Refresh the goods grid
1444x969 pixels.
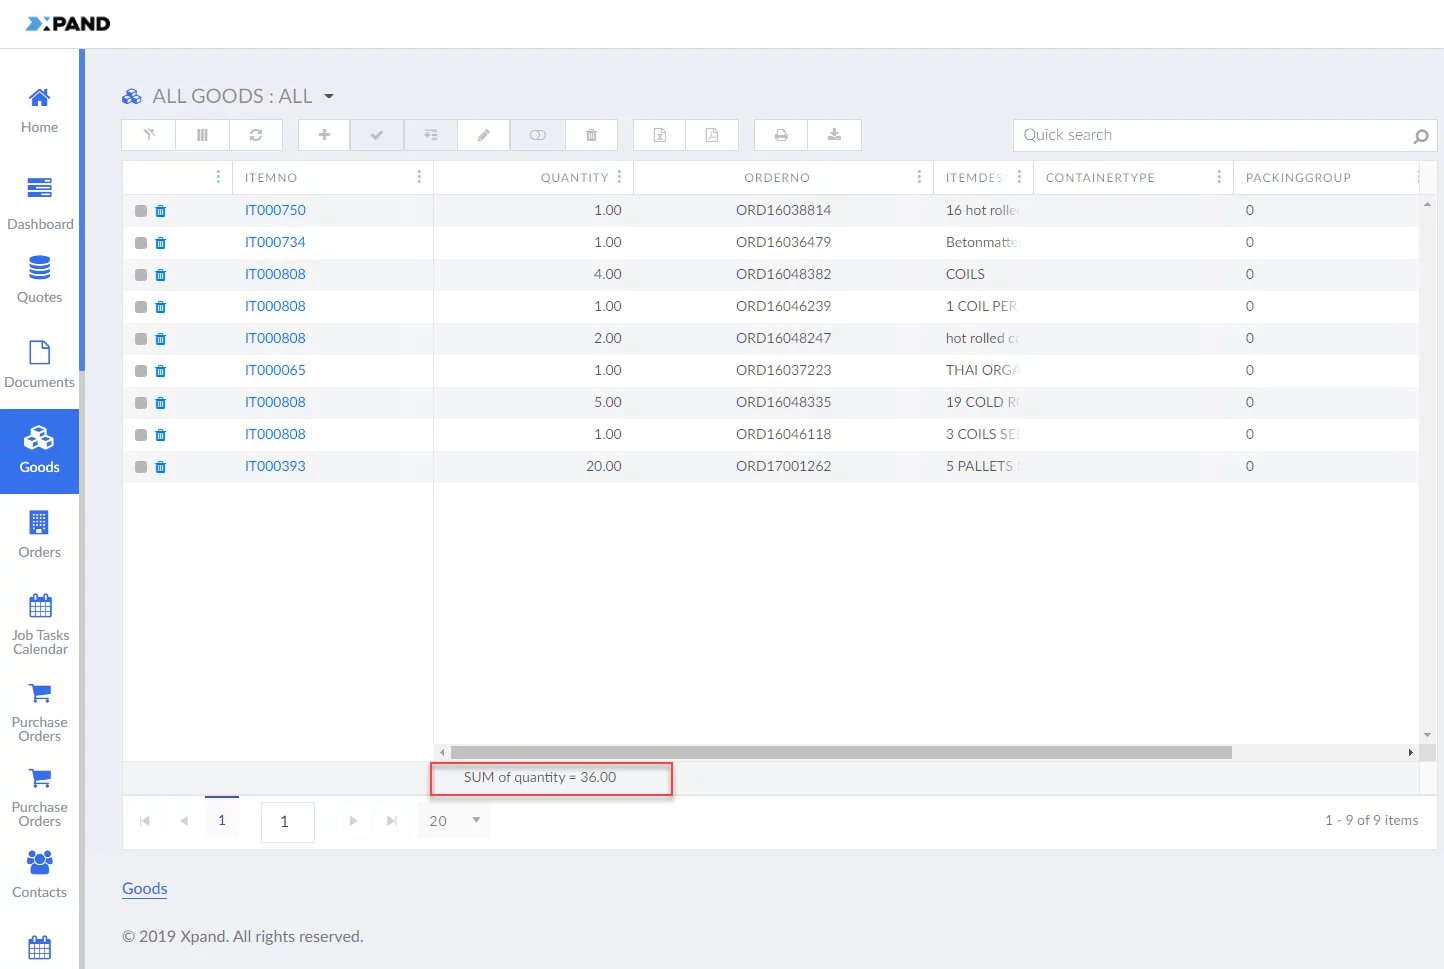[x=256, y=135]
